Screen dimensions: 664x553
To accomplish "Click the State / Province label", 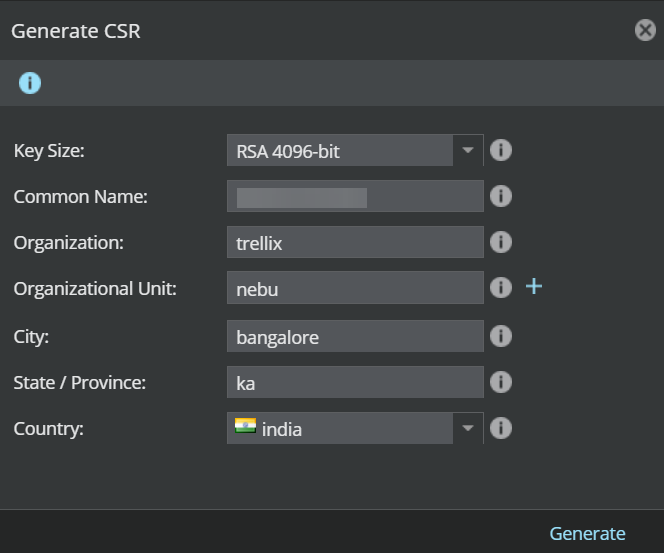I will (80, 383).
